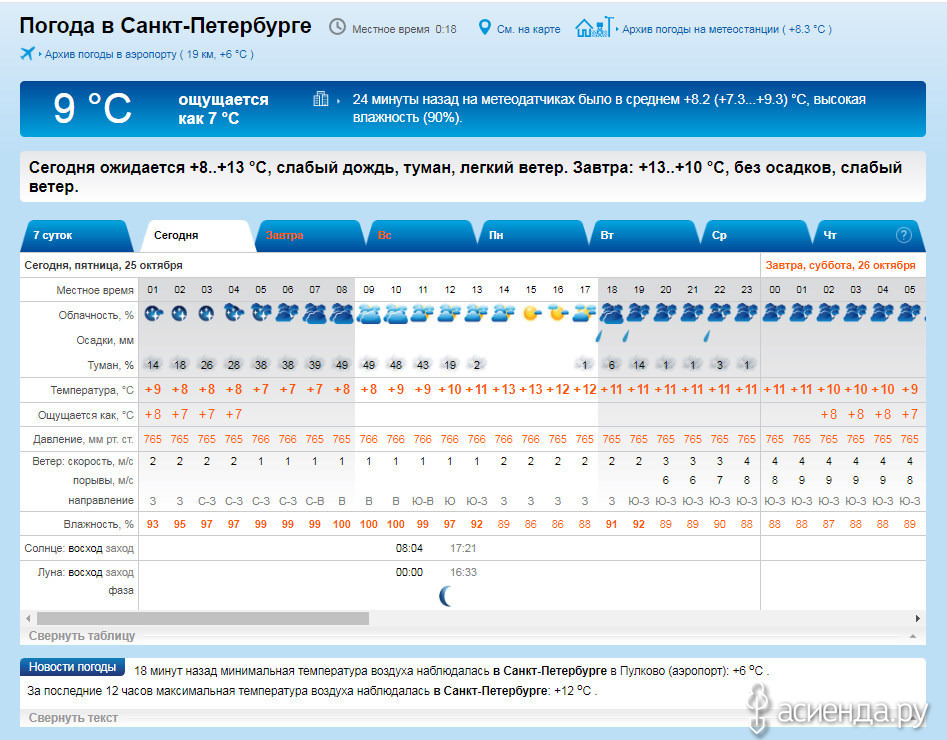Click the cloudiness icon for hour 03
The height and width of the screenshot is (740, 947).
coord(207,314)
